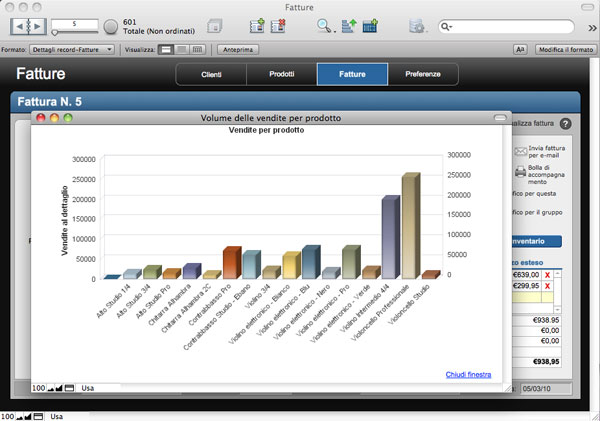600x421 pixels.
Task: Click the help question mark icon
Action: pyautogui.click(x=566, y=124)
